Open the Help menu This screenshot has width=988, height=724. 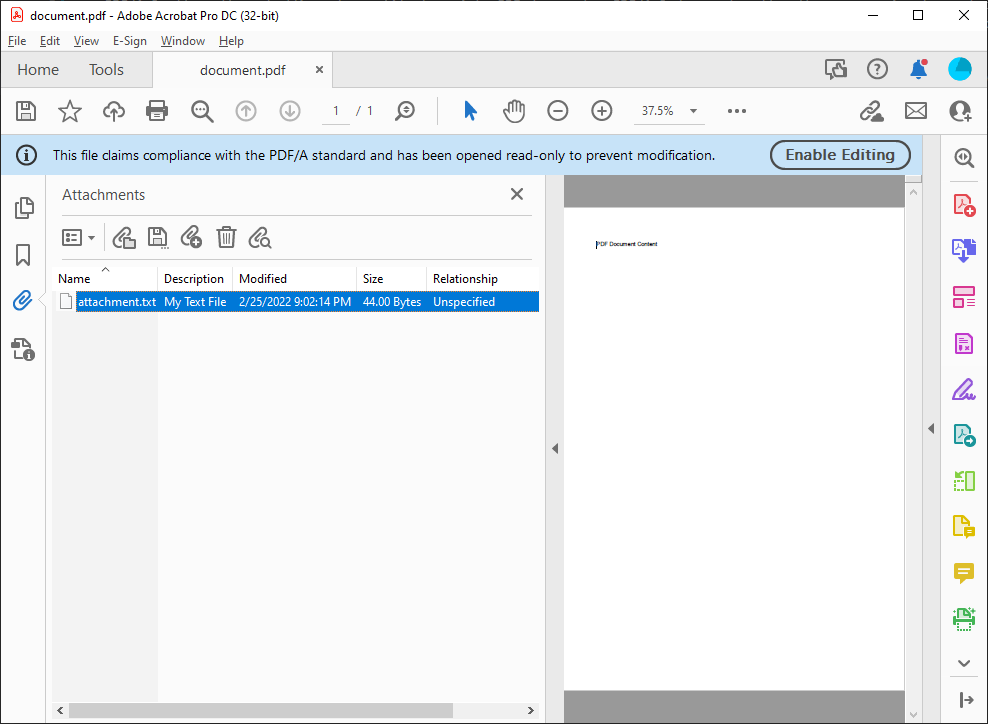pyautogui.click(x=231, y=41)
